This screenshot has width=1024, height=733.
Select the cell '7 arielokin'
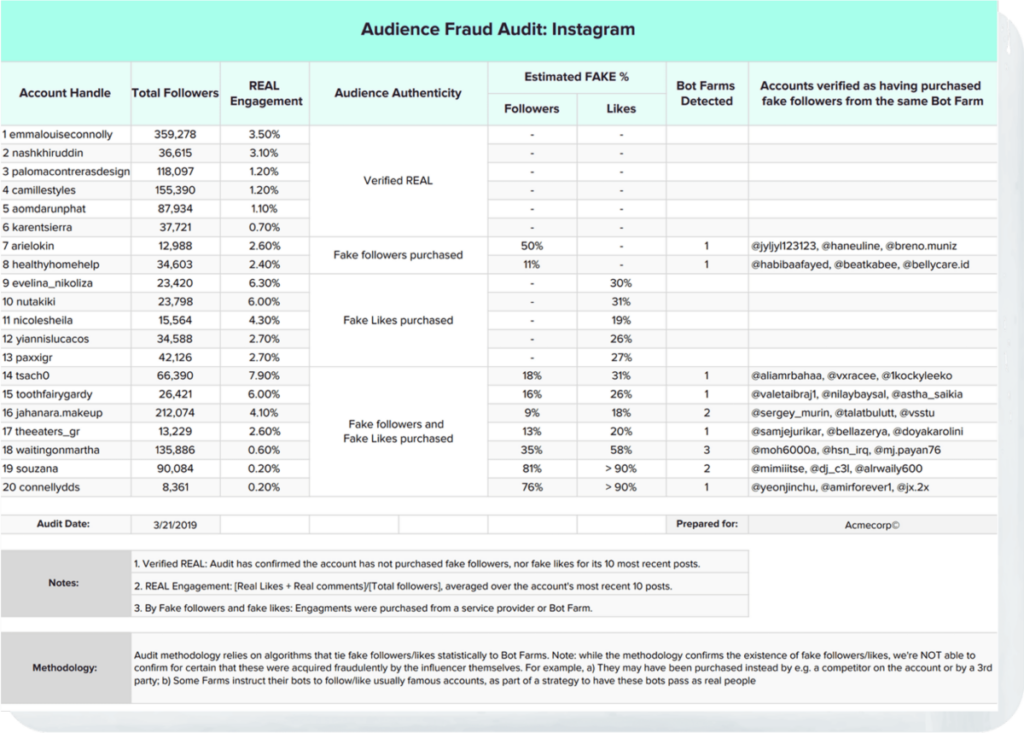pos(65,246)
